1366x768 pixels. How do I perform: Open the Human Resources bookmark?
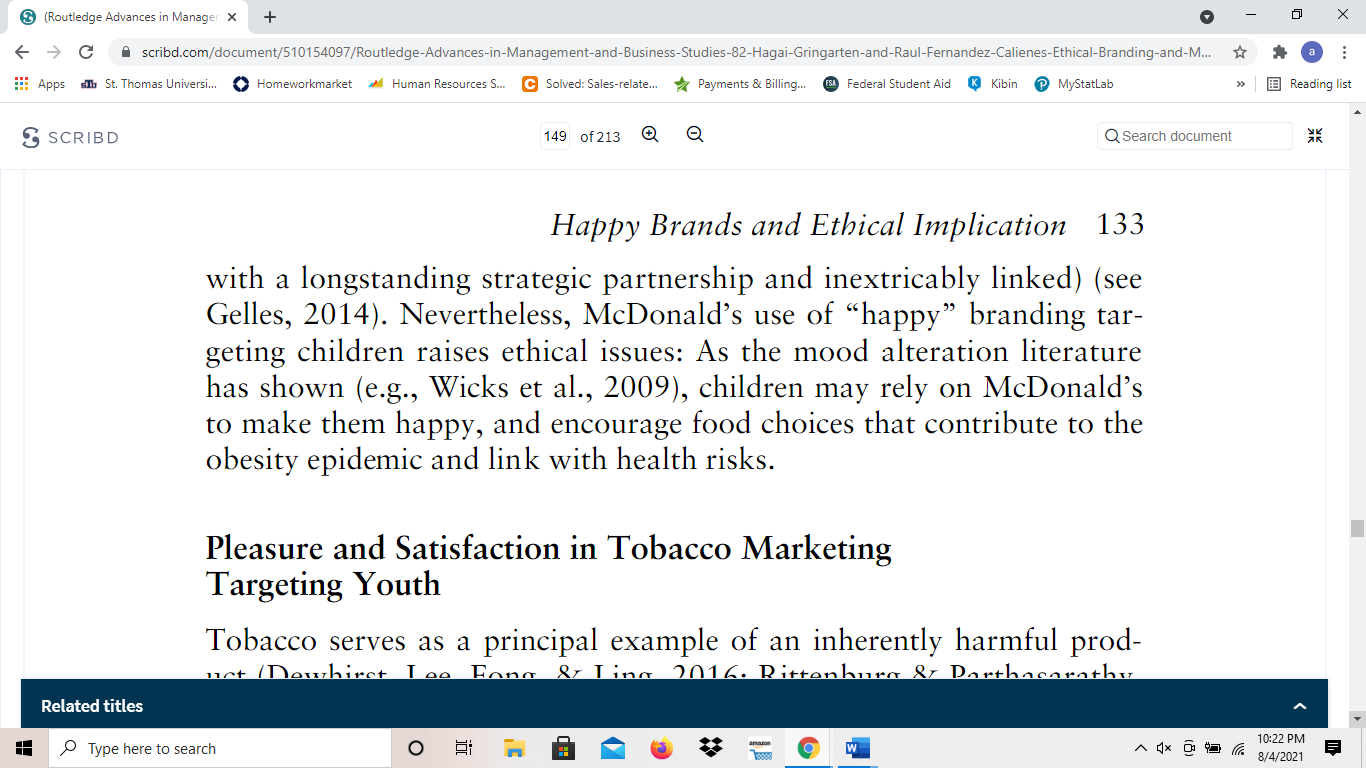(x=437, y=84)
